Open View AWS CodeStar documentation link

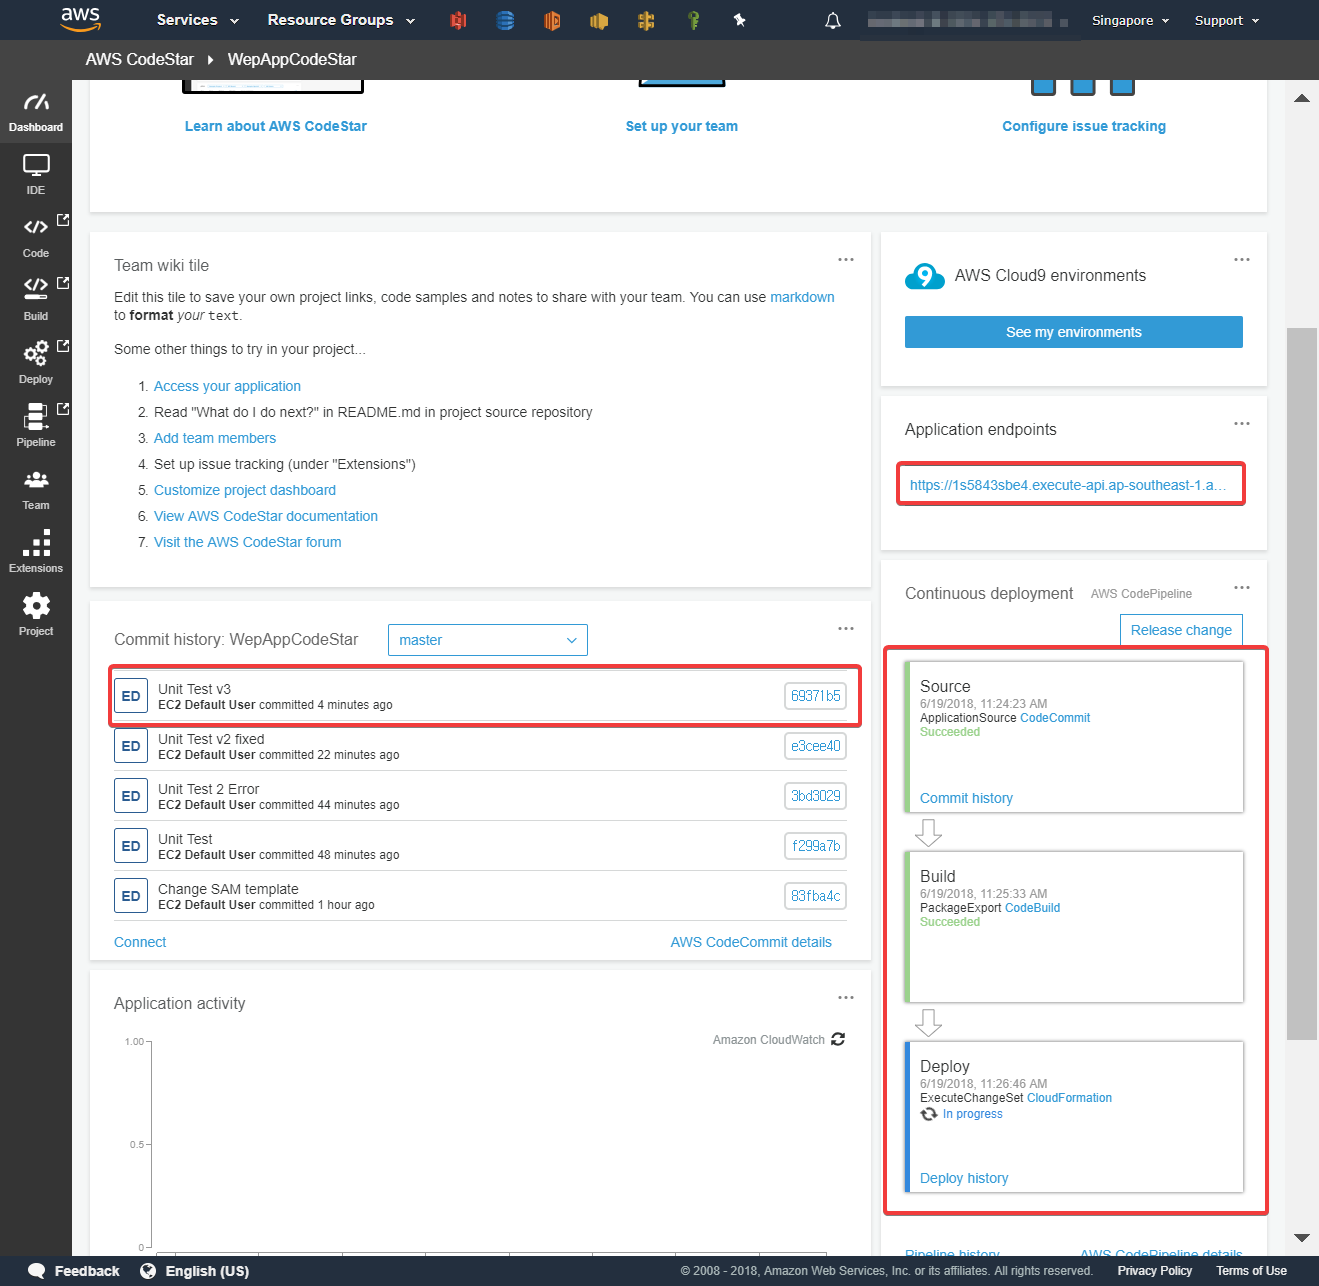pos(266,516)
